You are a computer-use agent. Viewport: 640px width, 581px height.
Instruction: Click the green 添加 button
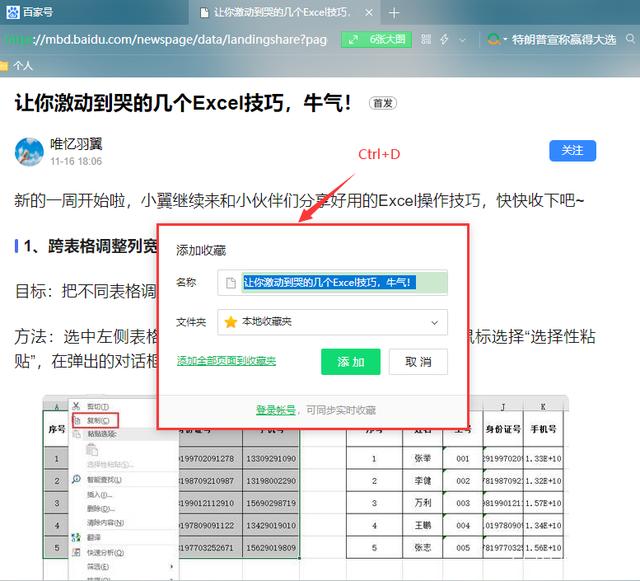tap(351, 361)
